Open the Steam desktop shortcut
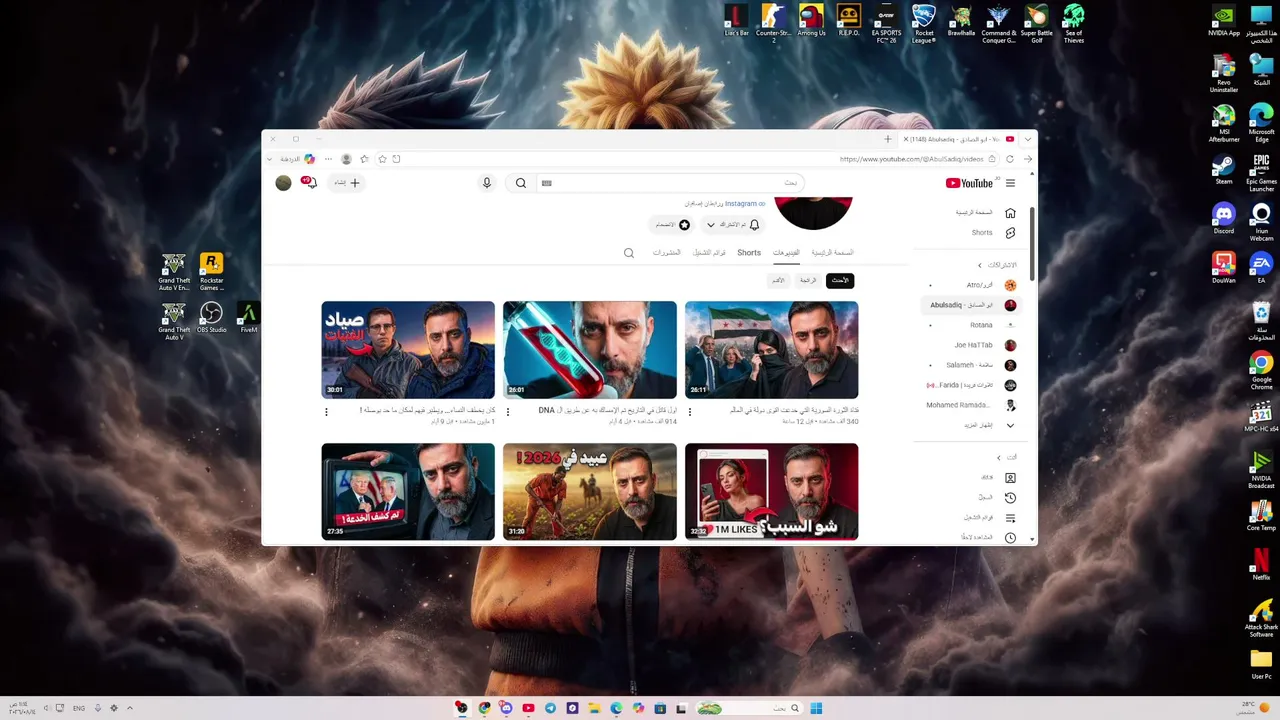This screenshot has height=720, width=1280. click(x=1224, y=170)
